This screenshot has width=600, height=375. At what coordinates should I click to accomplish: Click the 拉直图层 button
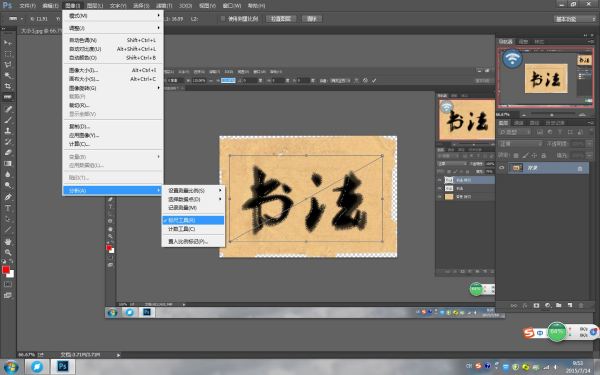(281, 18)
